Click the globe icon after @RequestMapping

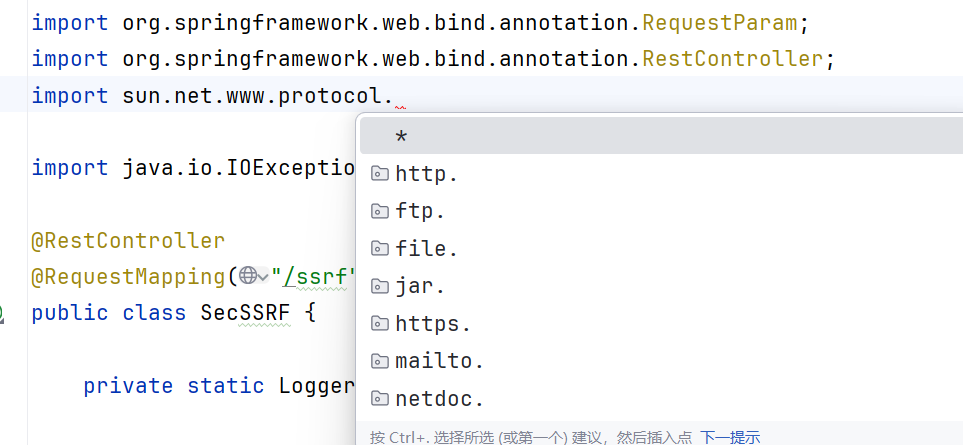pos(247,276)
